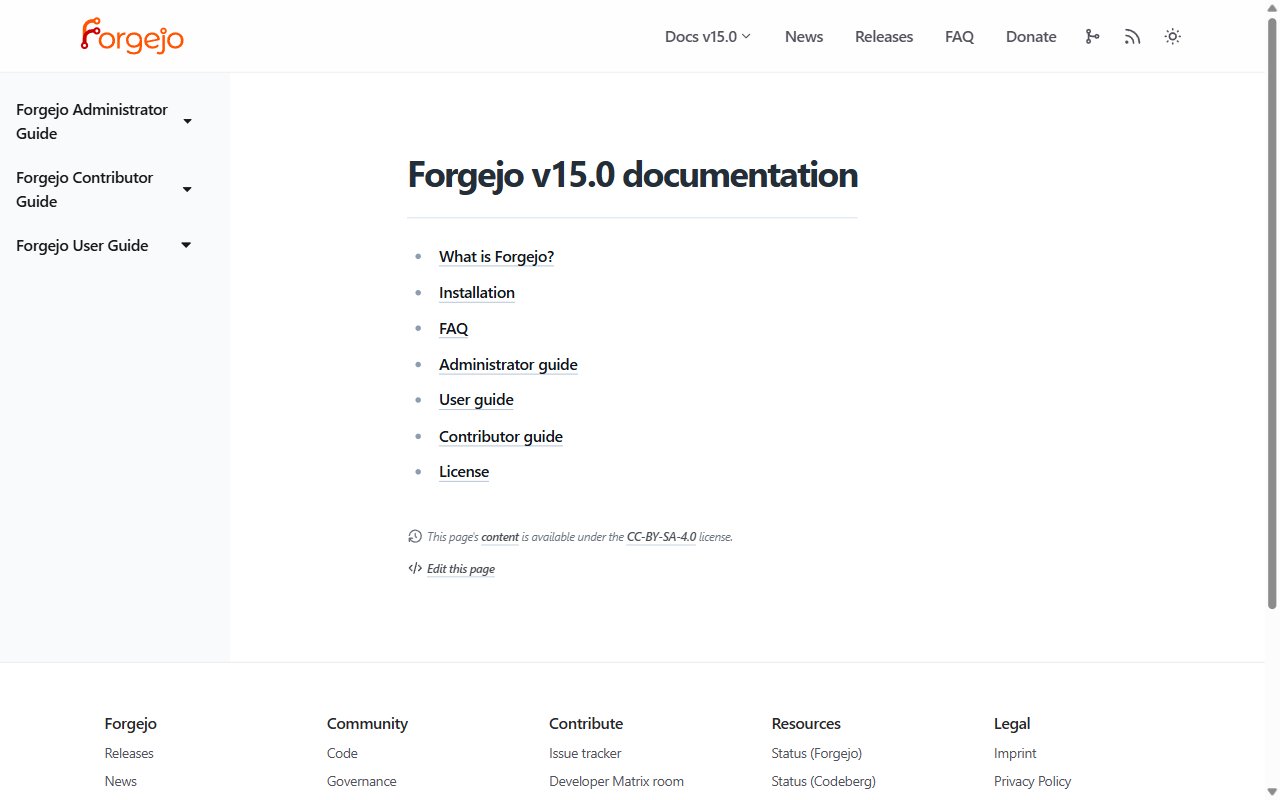
Task: Click the Forgejo logo in header
Action: click(x=132, y=36)
